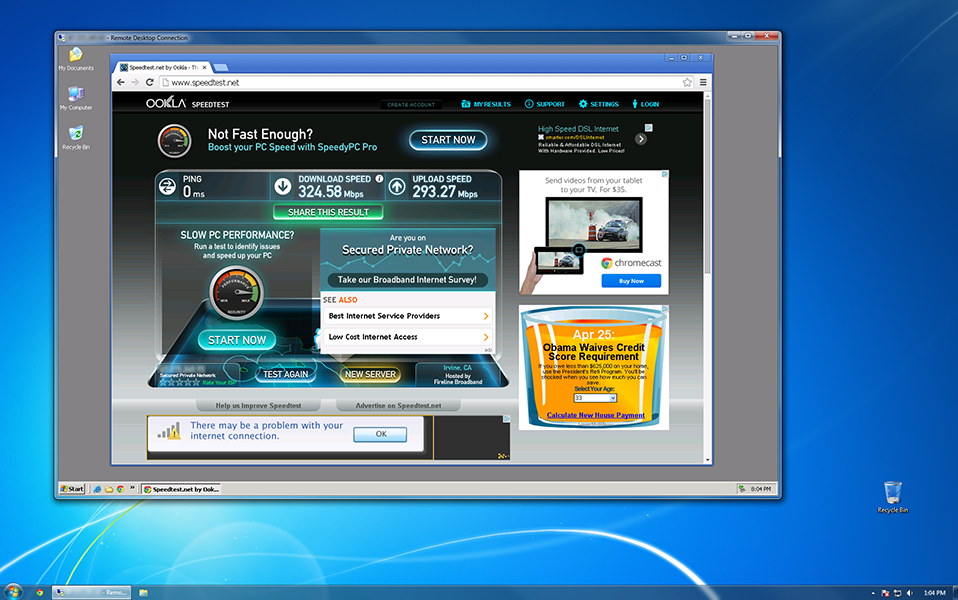Screen dimensions: 958x600
Task: Click the www.speedtest.net address bar
Action: click(422, 82)
